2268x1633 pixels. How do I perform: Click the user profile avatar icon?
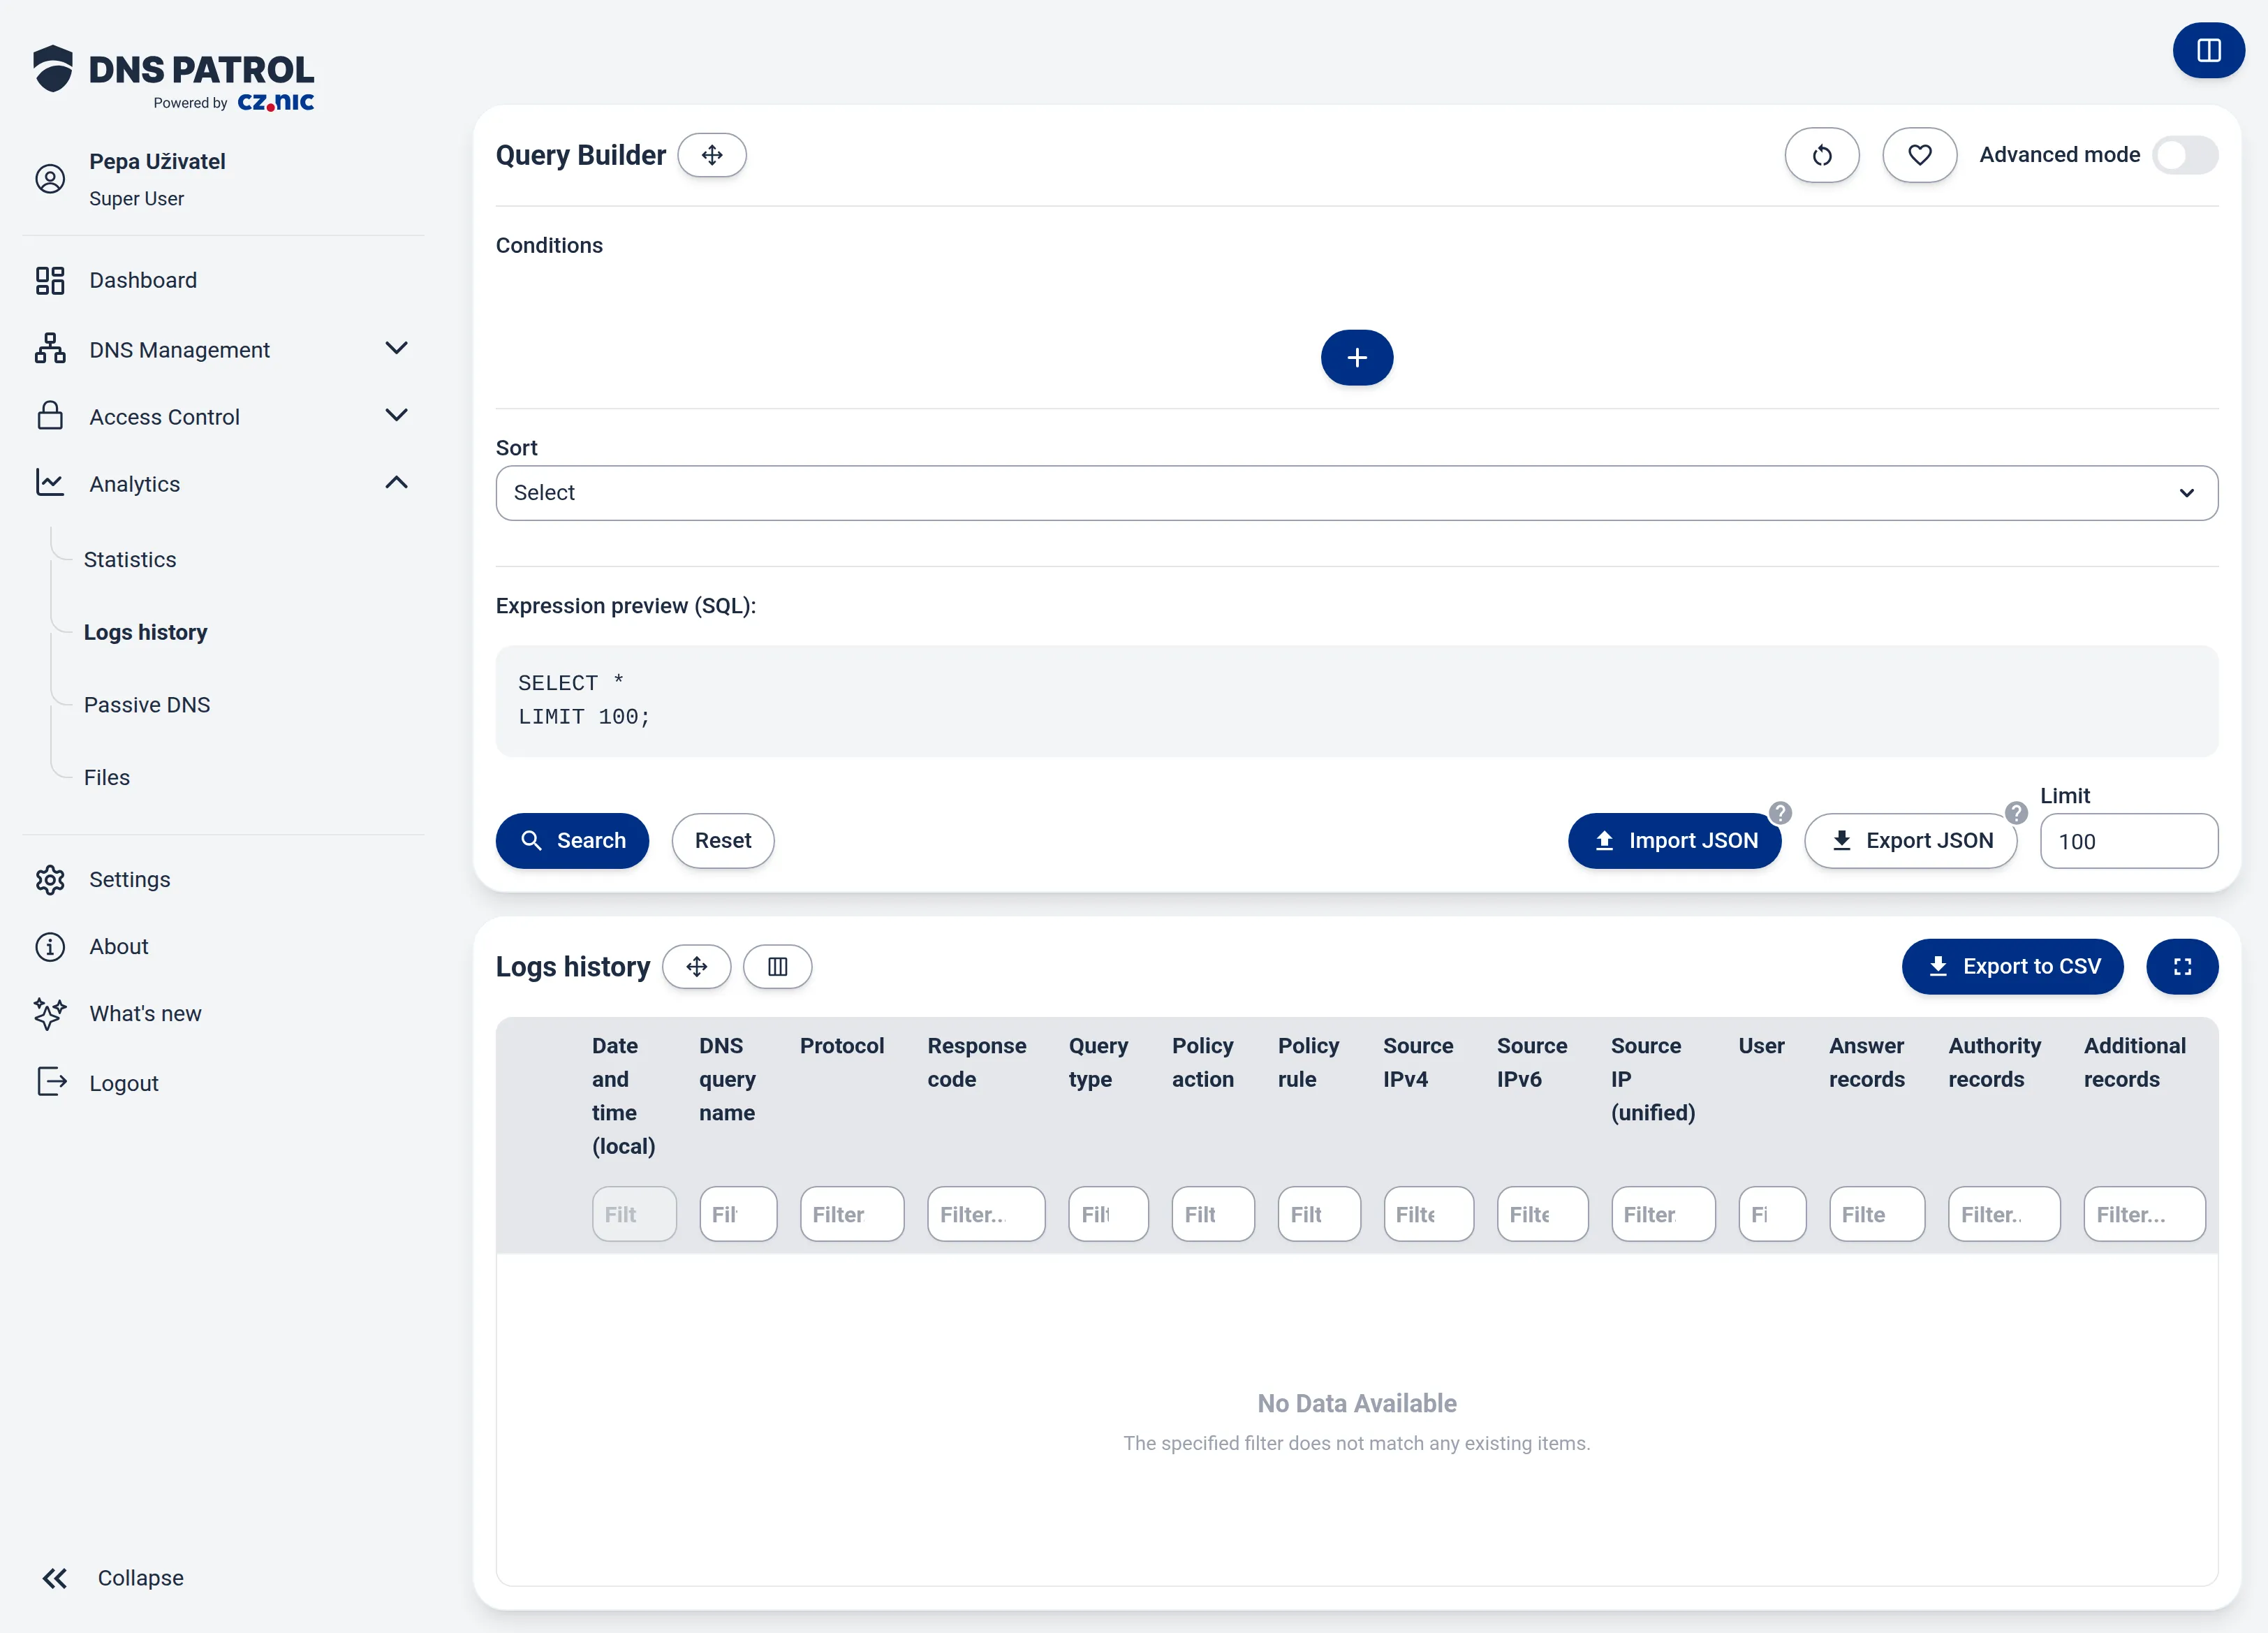click(50, 179)
